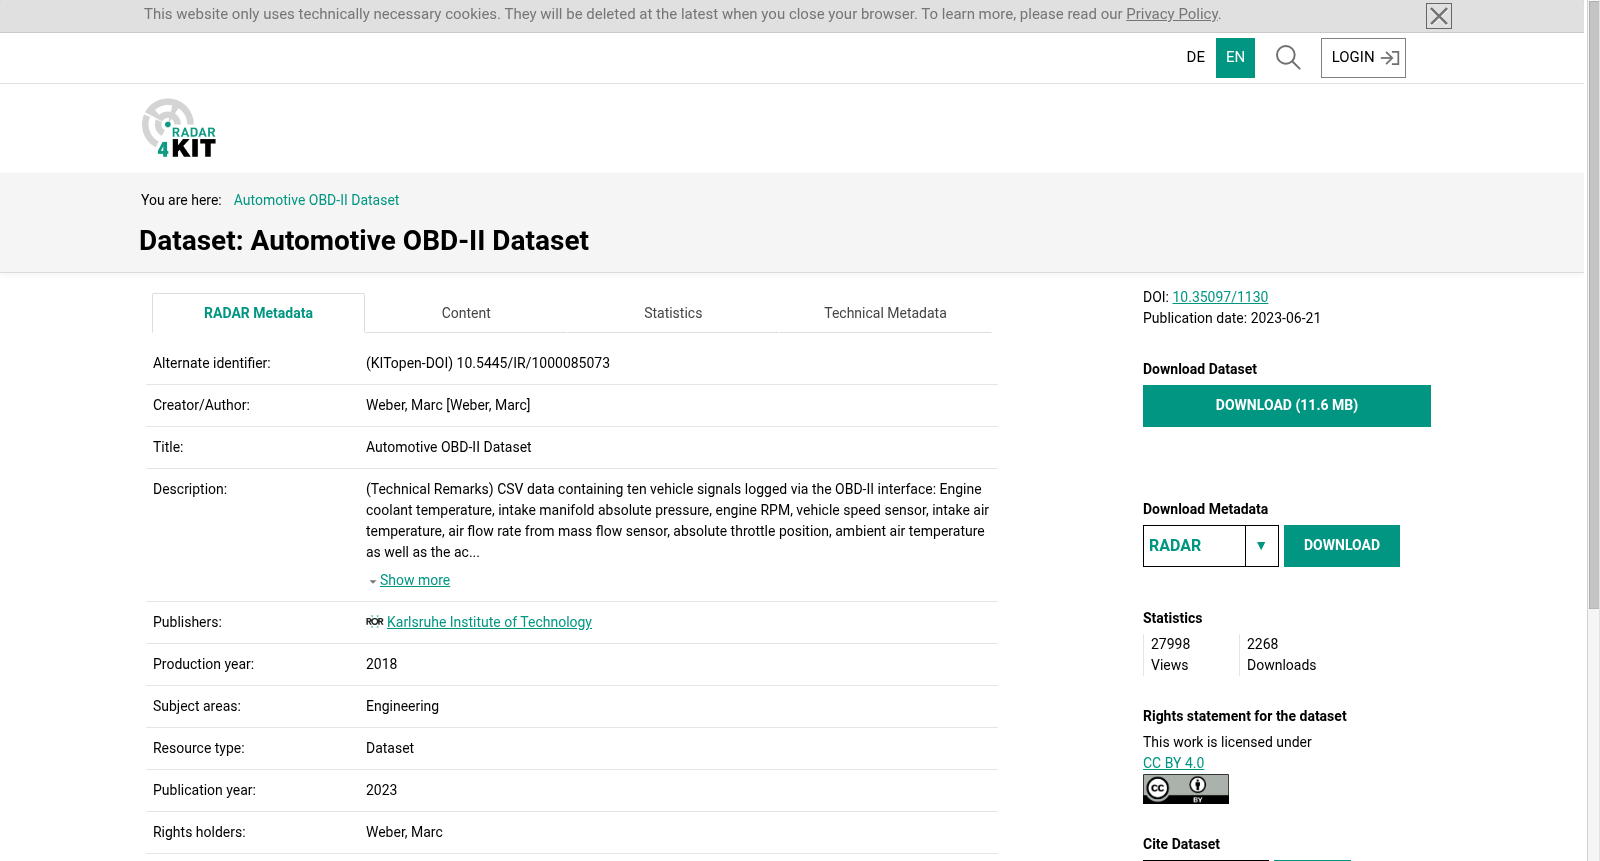Image resolution: width=1600 pixels, height=861 pixels.
Task: Open the DOI link 10.35097/1130
Action: [x=1220, y=297]
